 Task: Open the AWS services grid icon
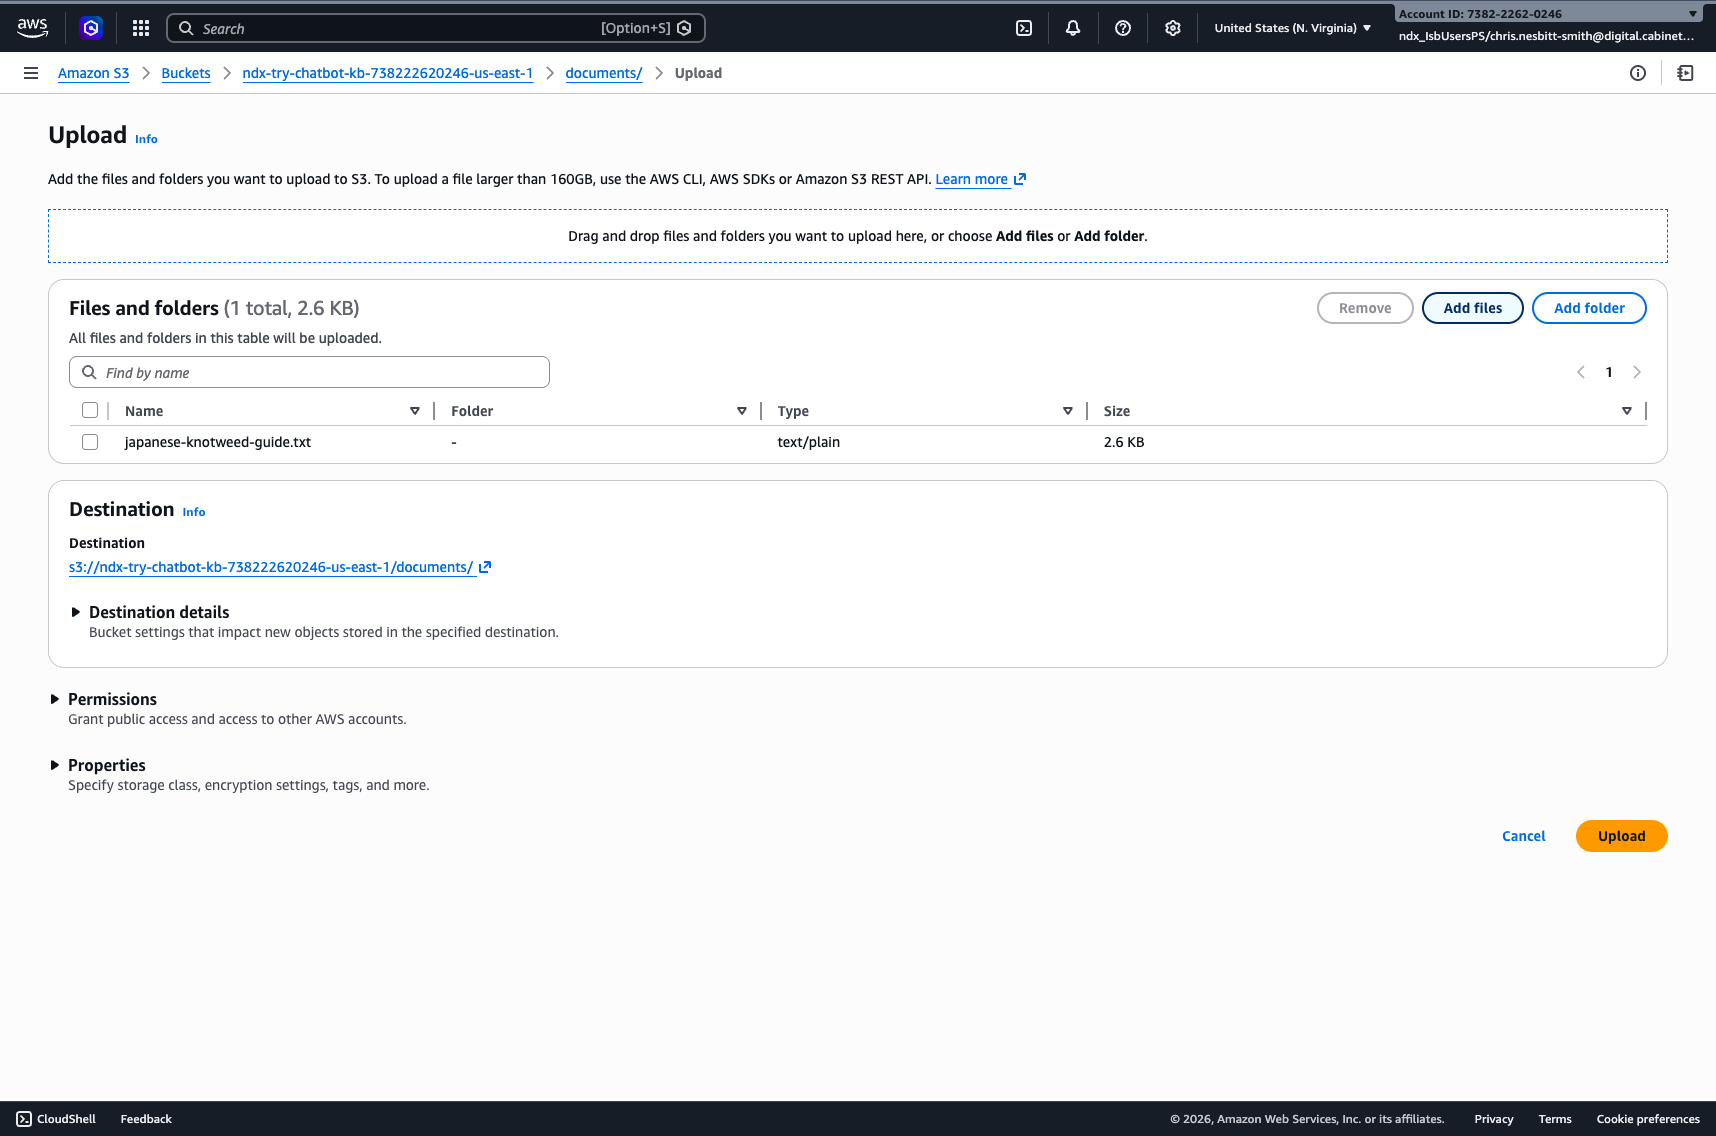[x=141, y=27]
